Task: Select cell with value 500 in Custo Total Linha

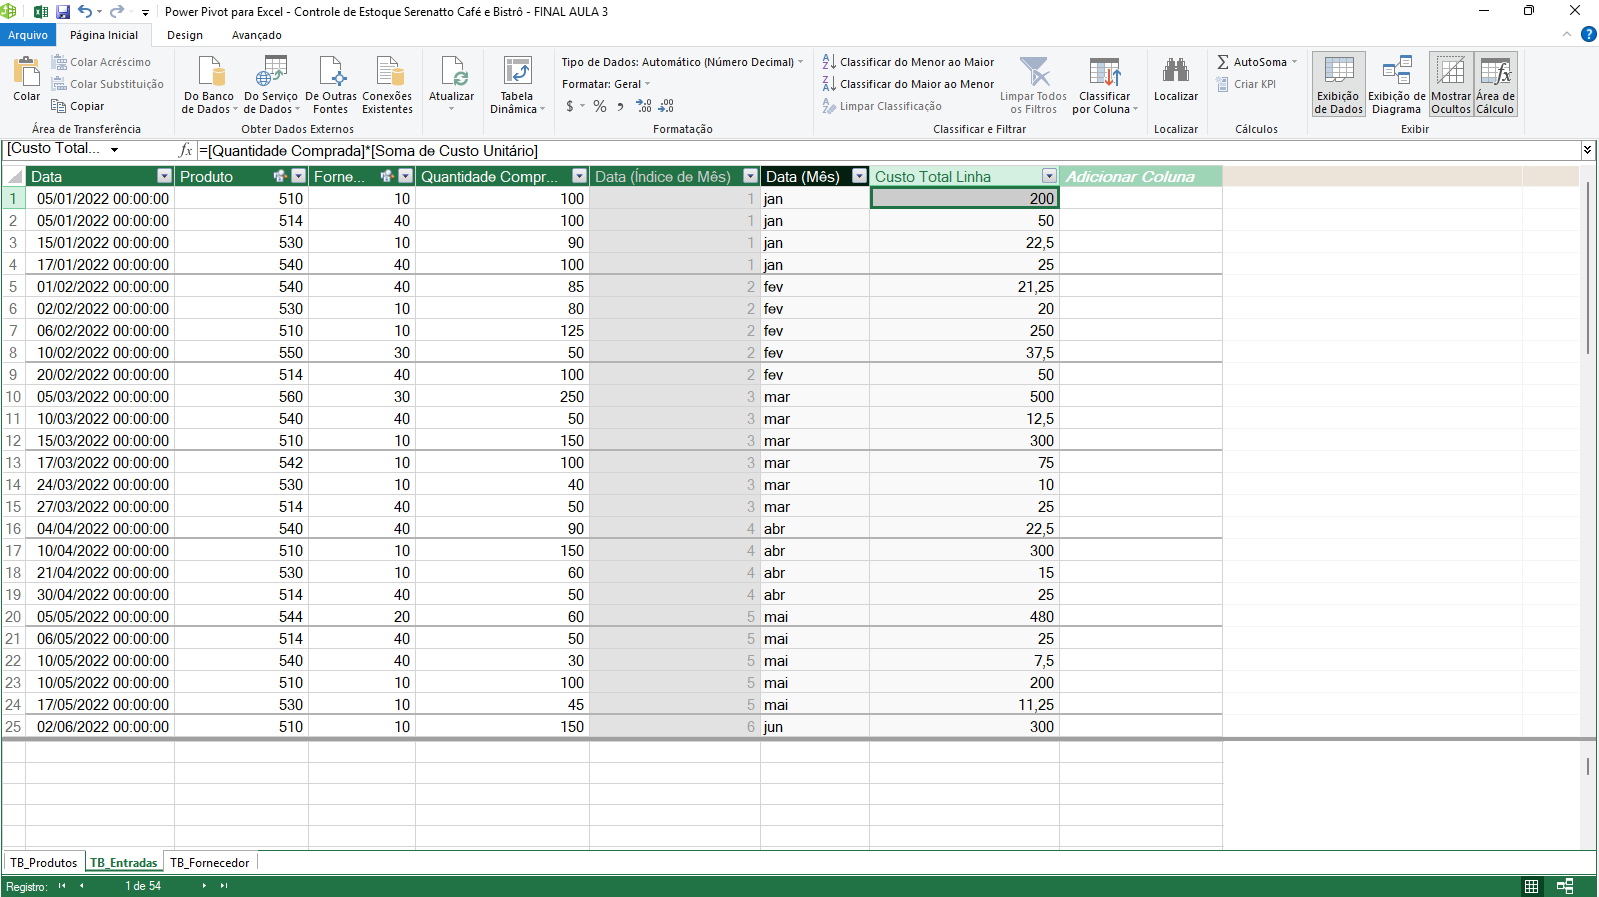Action: (964, 397)
